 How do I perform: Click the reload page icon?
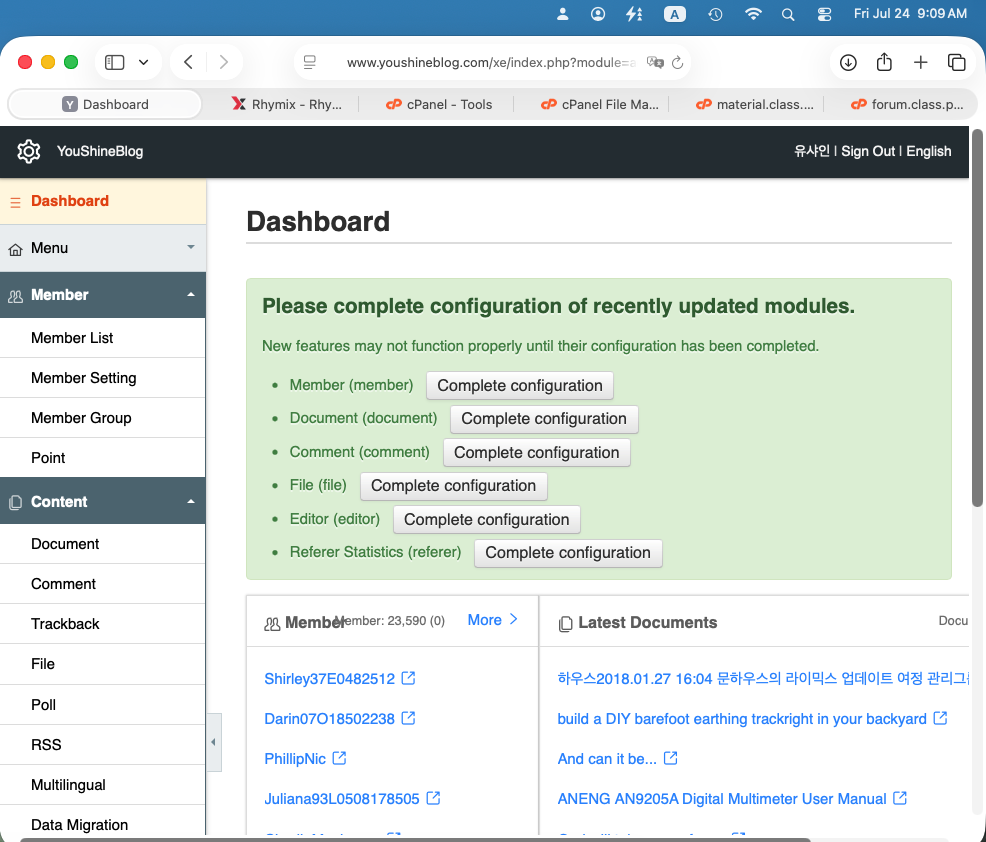pyautogui.click(x=677, y=62)
